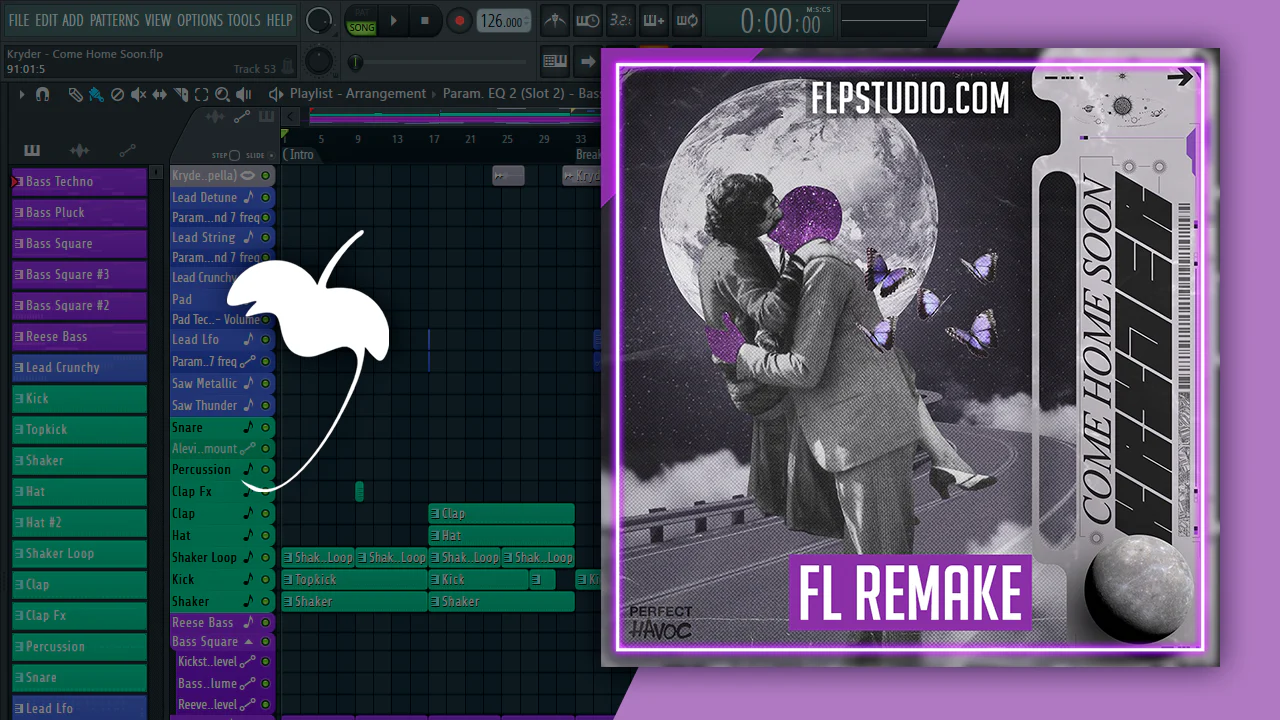
Task: Open the VIEW menu
Action: tap(158, 20)
